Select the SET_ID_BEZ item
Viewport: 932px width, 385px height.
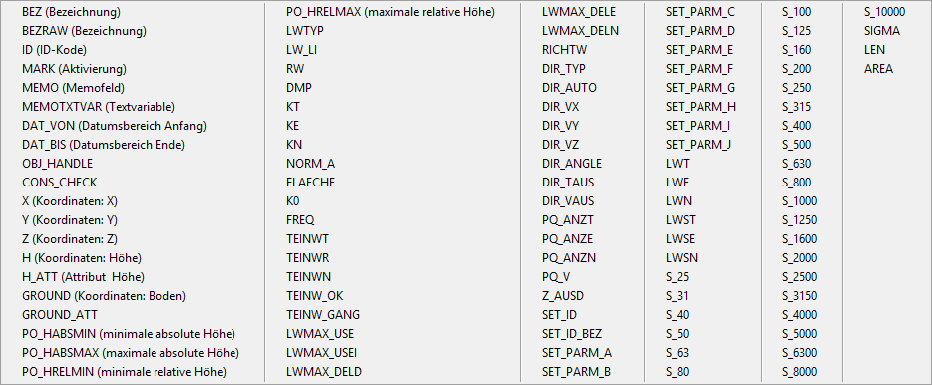[x=572, y=334]
